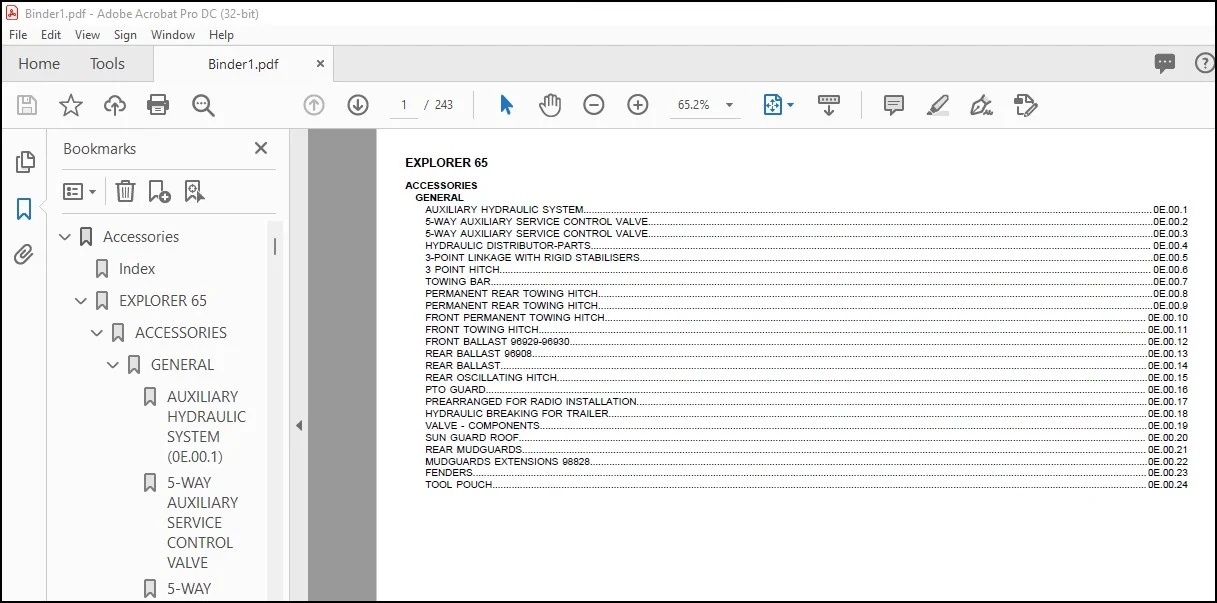Close the Binder1.pdf tab
Image resolution: width=1217 pixels, height=603 pixels.
coord(321,63)
